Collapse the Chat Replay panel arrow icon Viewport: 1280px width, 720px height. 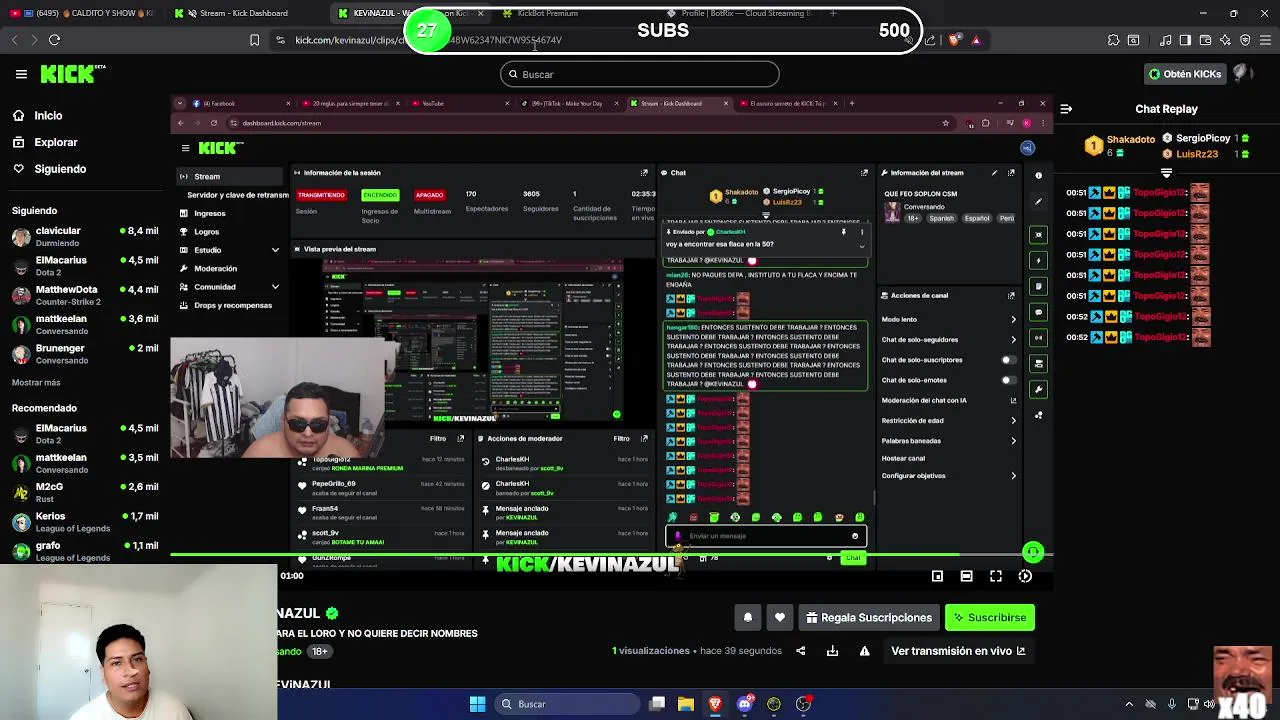(x=1066, y=109)
